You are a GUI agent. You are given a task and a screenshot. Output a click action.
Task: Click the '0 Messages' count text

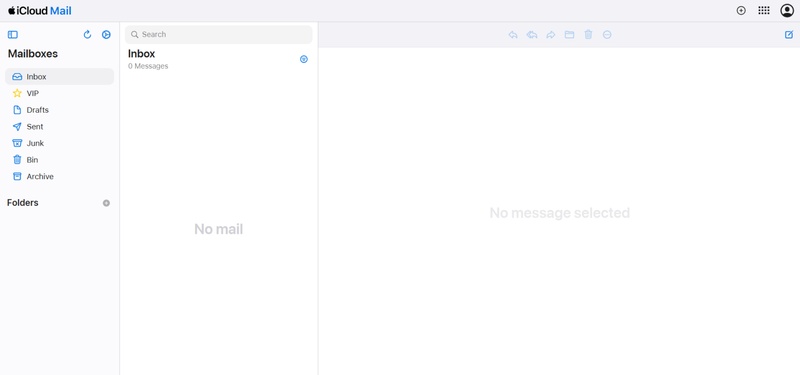tap(148, 66)
